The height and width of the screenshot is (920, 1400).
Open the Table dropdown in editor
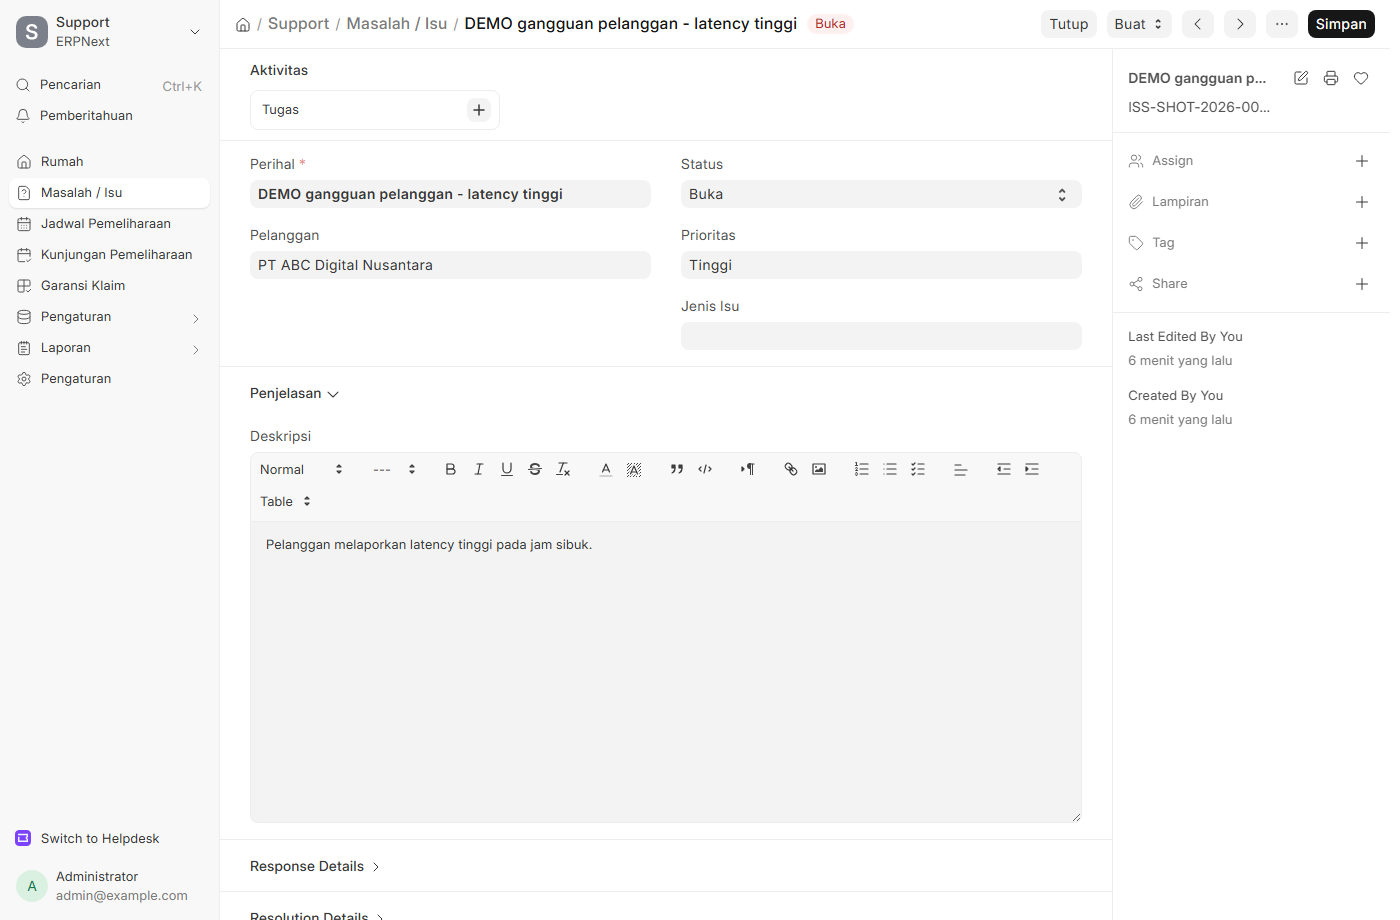pos(286,501)
